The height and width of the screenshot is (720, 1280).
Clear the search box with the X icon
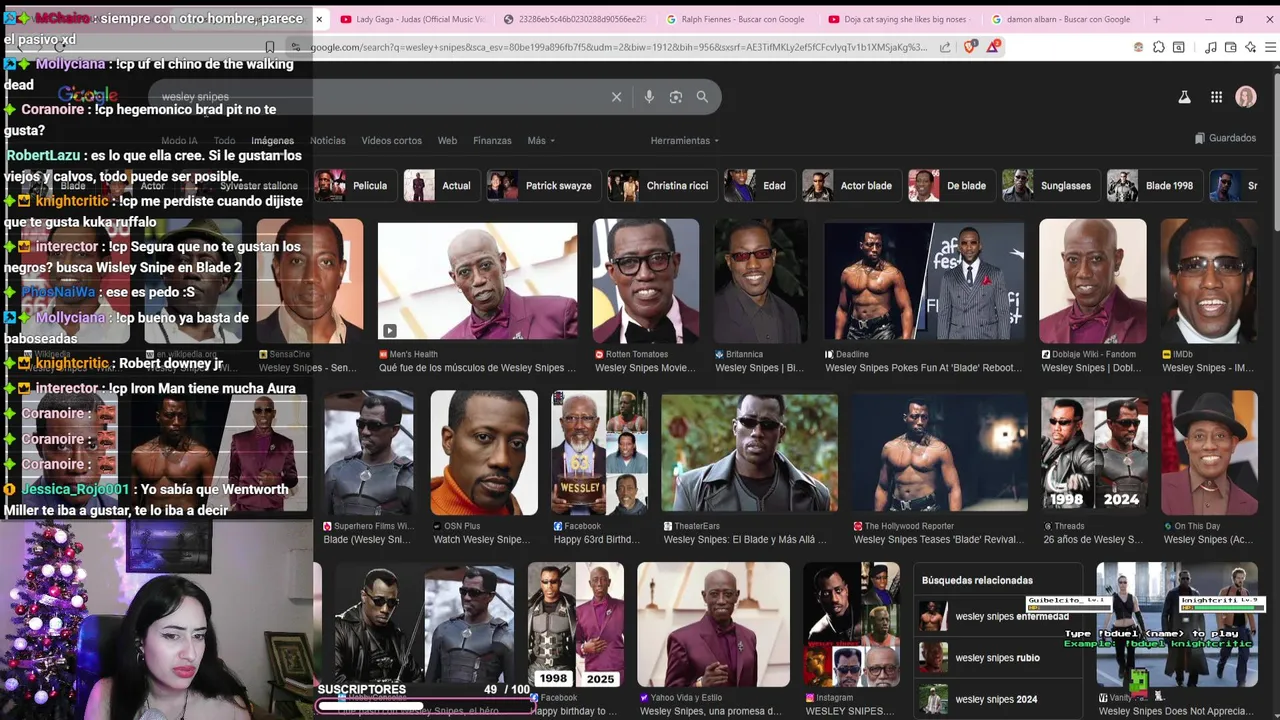pos(616,97)
